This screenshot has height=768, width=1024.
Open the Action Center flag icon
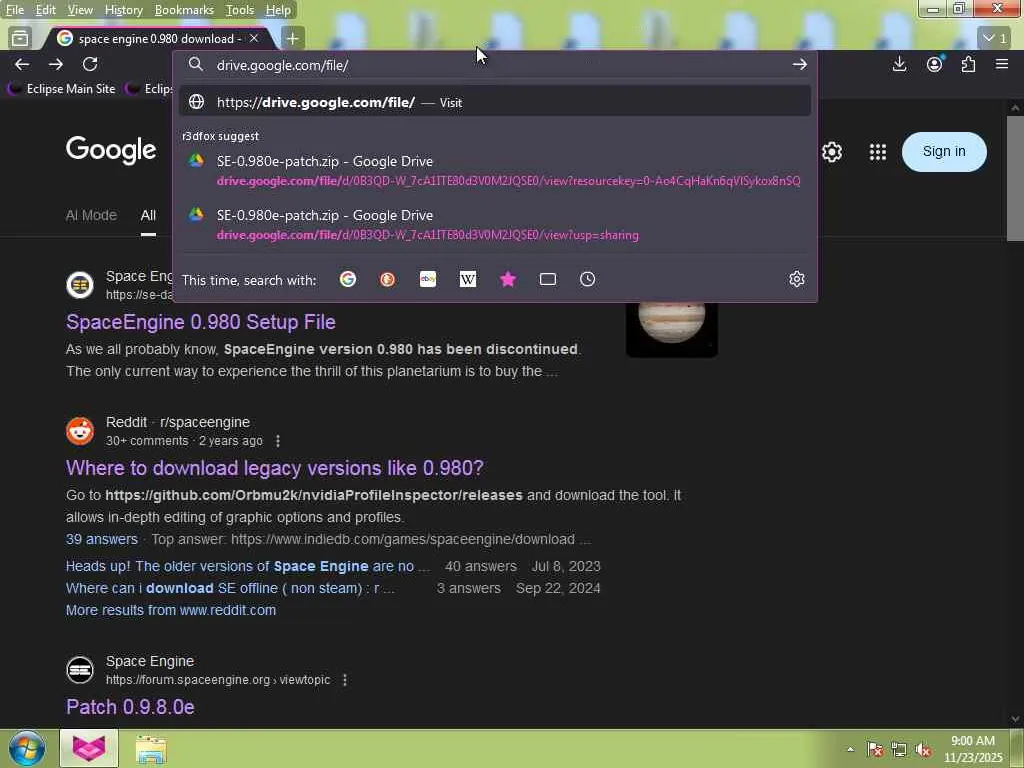875,750
